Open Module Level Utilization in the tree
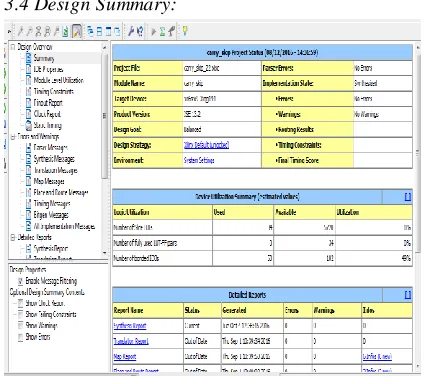Viewport: 424px width, 384px height. pyautogui.click(x=59, y=80)
